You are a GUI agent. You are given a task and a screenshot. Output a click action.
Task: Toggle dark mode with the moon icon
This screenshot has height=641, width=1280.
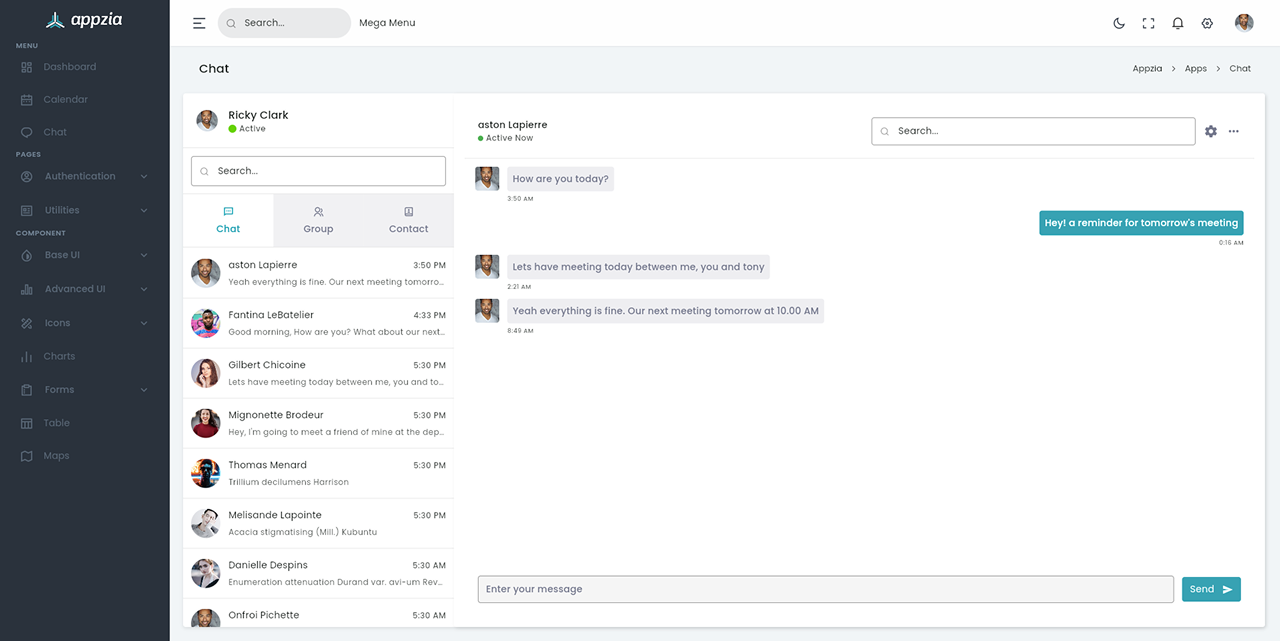point(1119,22)
